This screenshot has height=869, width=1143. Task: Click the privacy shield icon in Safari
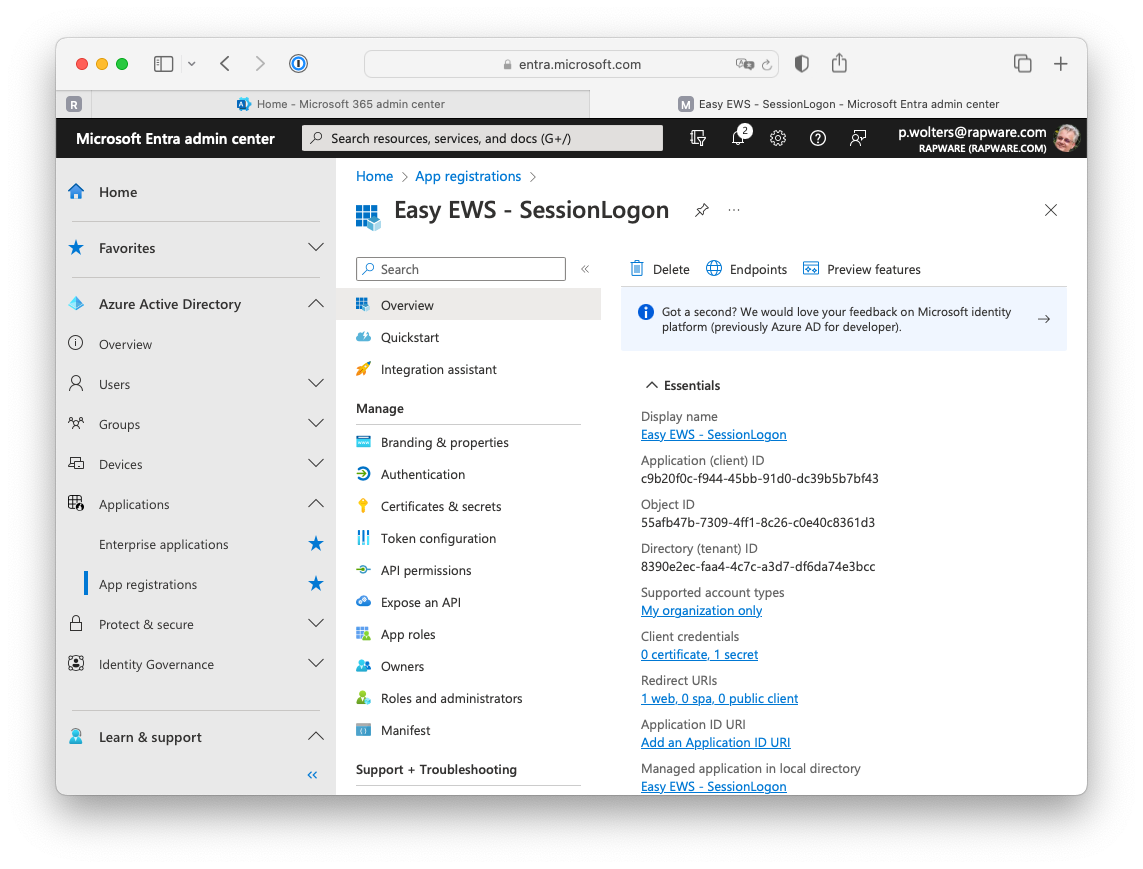(x=802, y=64)
